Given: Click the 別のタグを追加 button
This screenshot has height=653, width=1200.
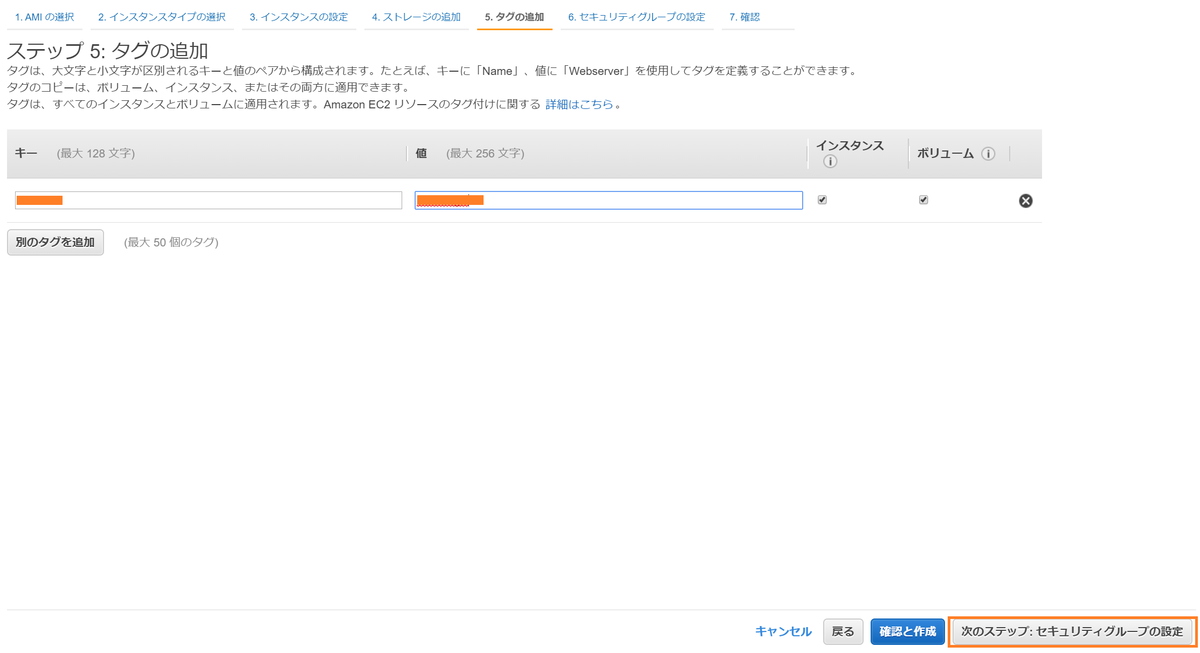Looking at the screenshot, I should point(55,242).
